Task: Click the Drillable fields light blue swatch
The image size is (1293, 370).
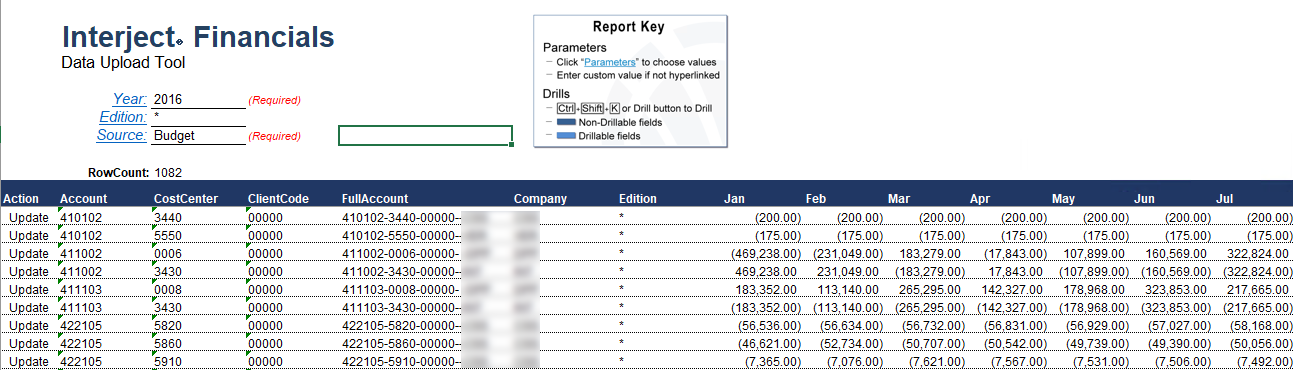Action: (565, 135)
